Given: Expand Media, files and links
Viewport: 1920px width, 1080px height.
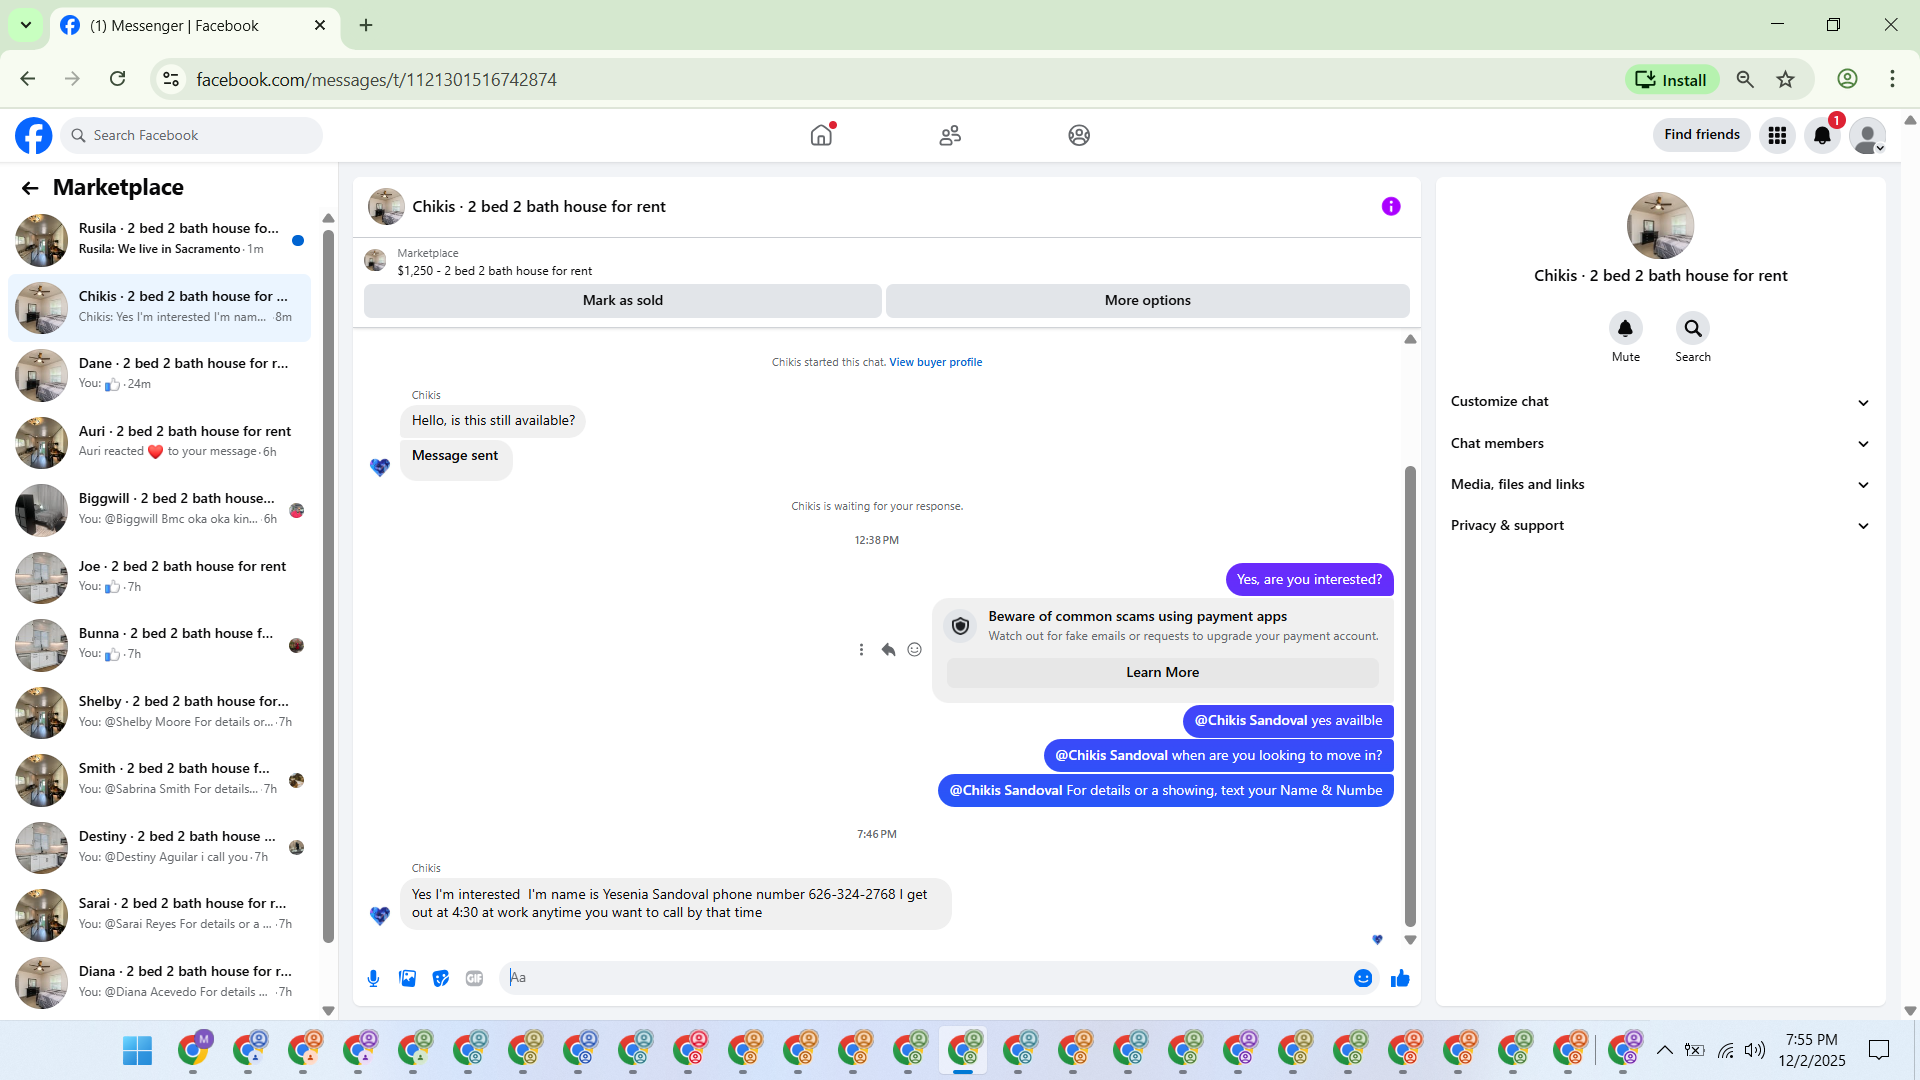Looking at the screenshot, I should 1660,484.
